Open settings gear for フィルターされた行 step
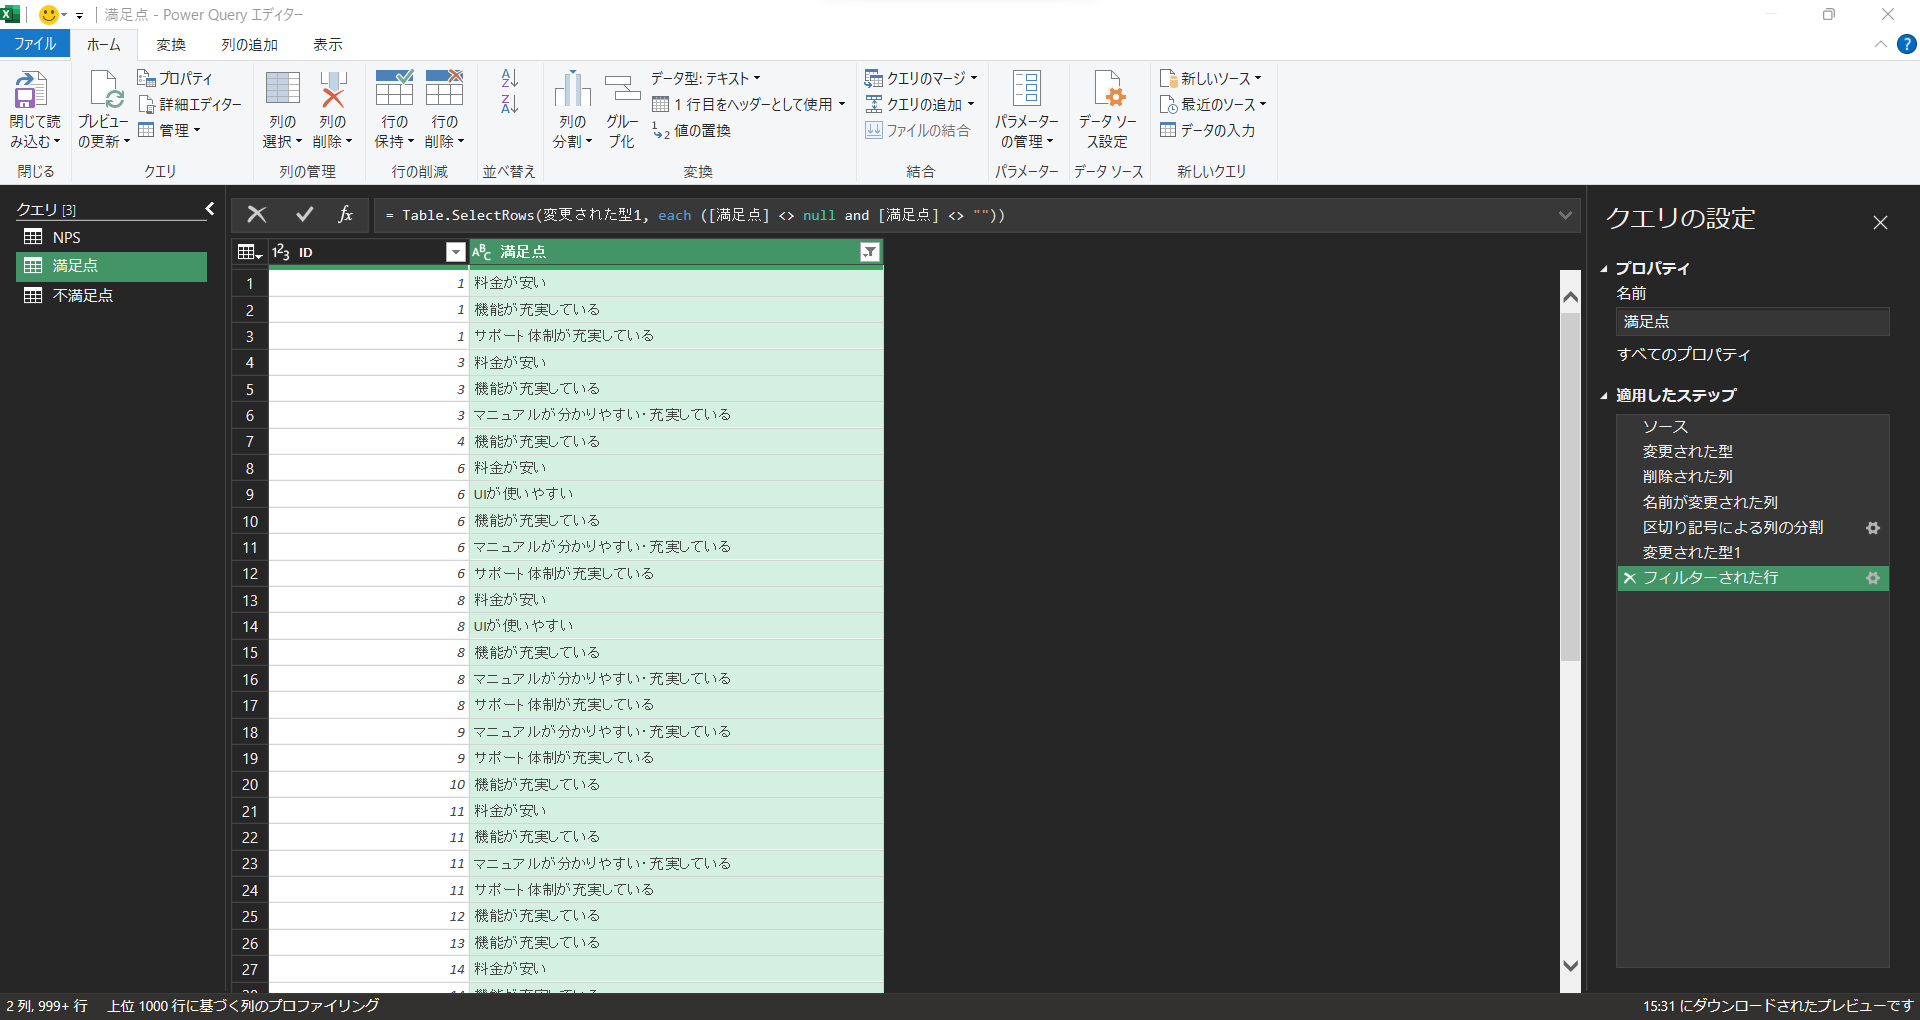The image size is (1920, 1020). coord(1873,578)
